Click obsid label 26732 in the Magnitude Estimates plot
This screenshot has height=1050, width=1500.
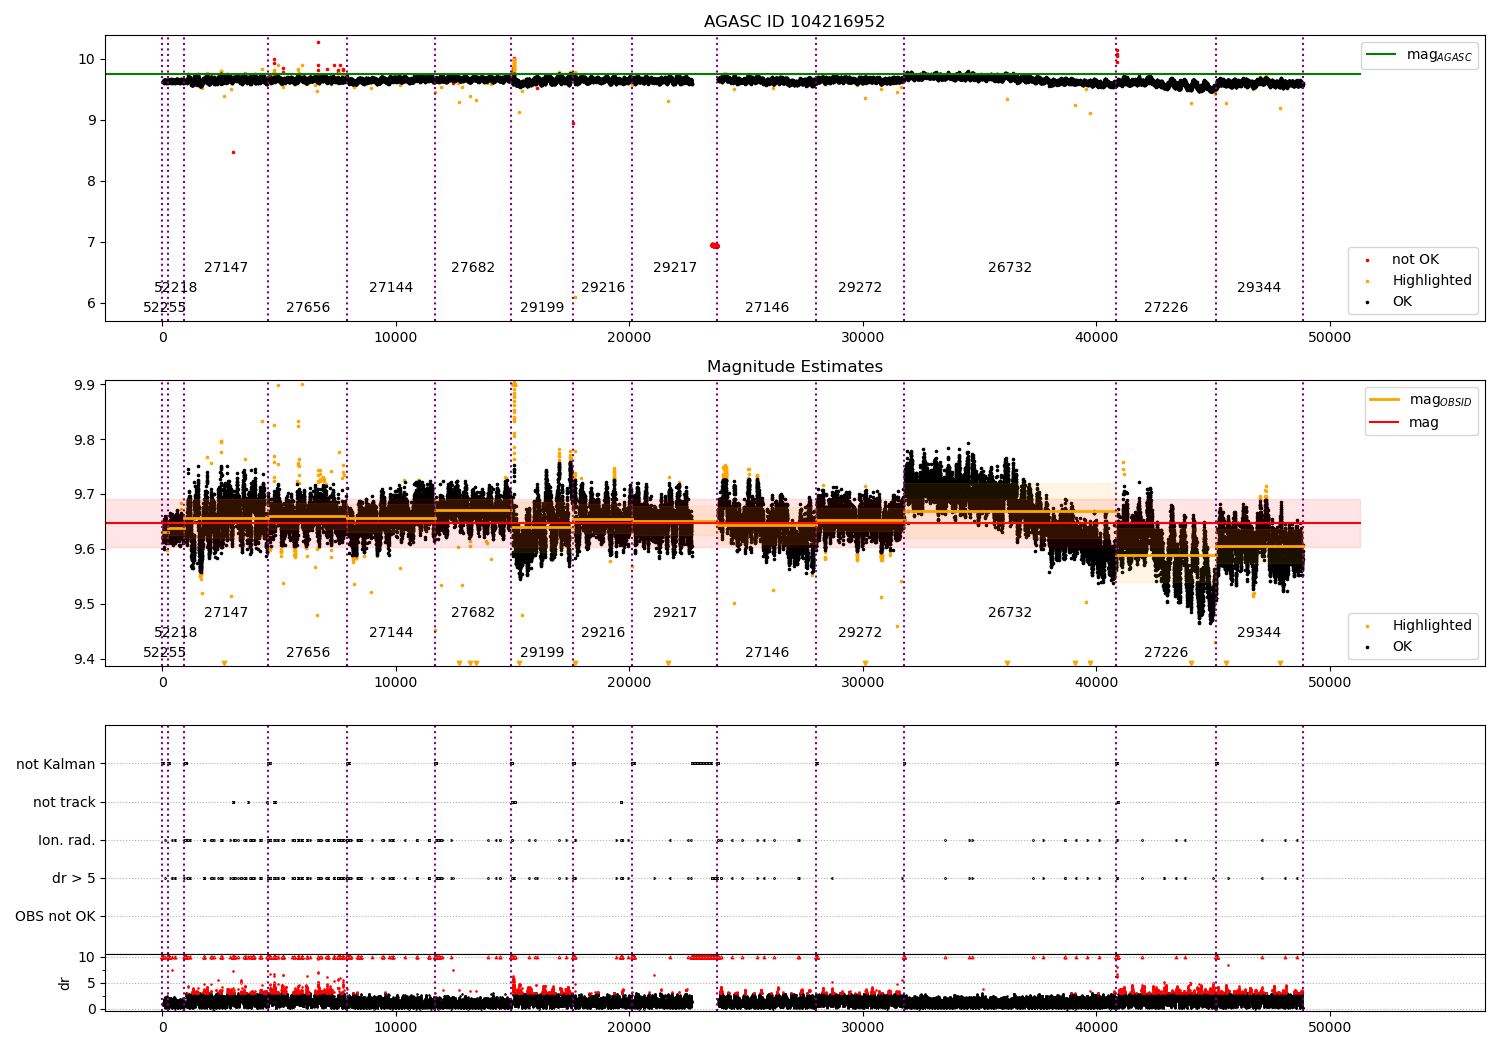coord(1010,612)
